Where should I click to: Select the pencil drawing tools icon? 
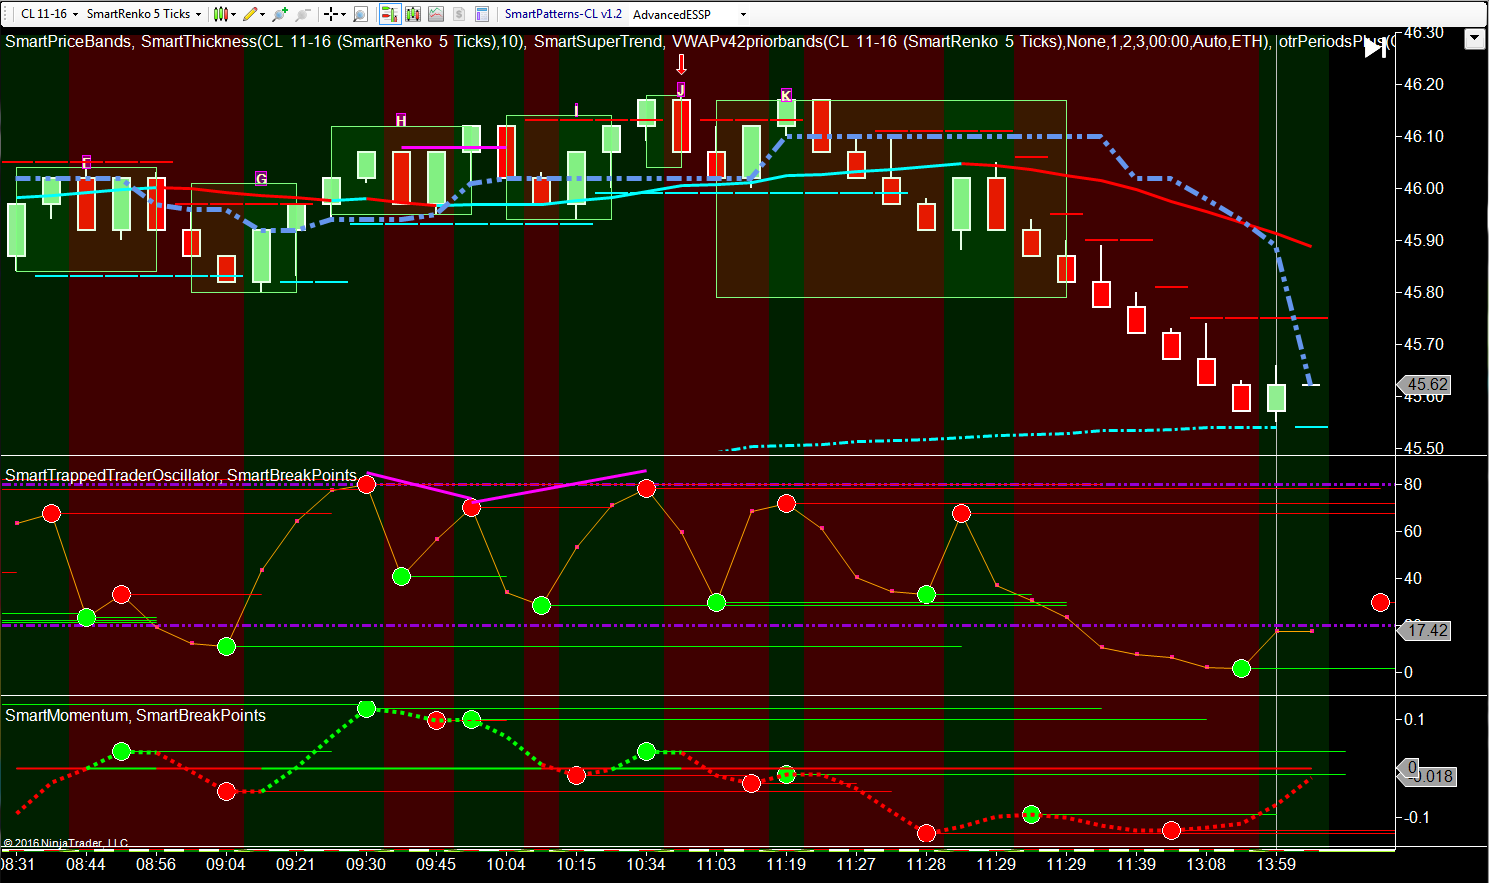[250, 14]
